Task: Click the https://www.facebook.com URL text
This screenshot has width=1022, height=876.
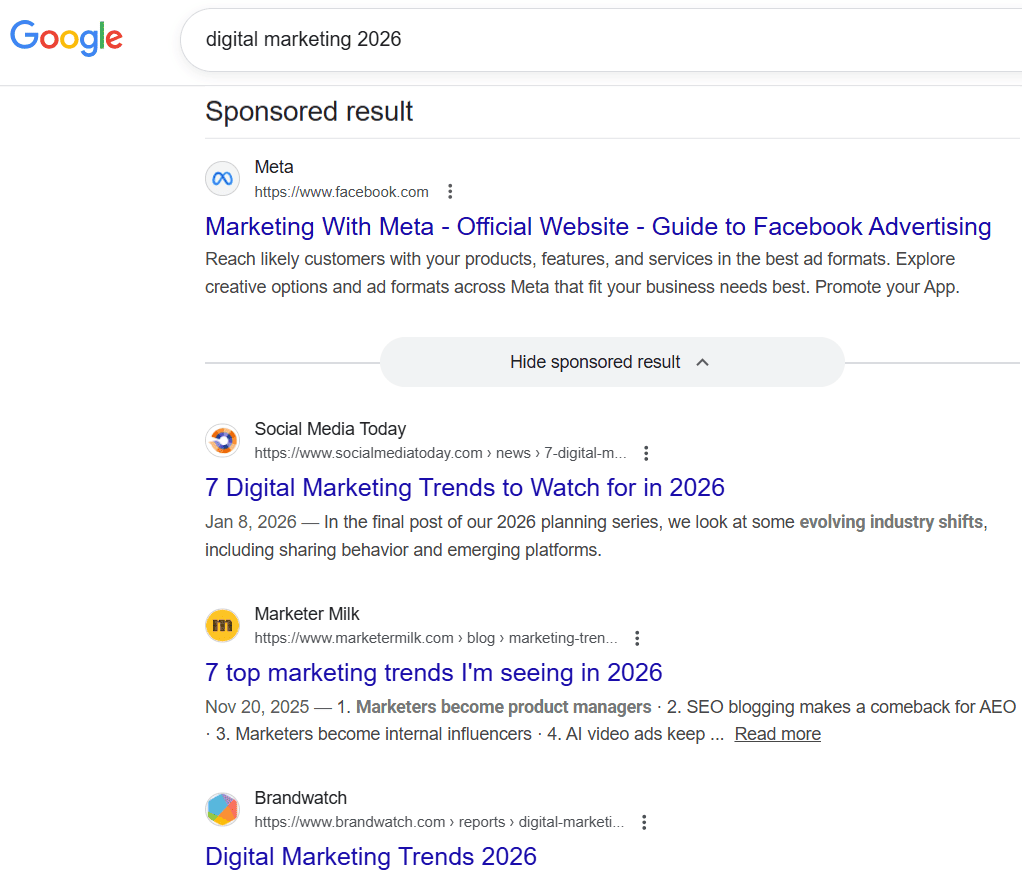Action: point(341,191)
